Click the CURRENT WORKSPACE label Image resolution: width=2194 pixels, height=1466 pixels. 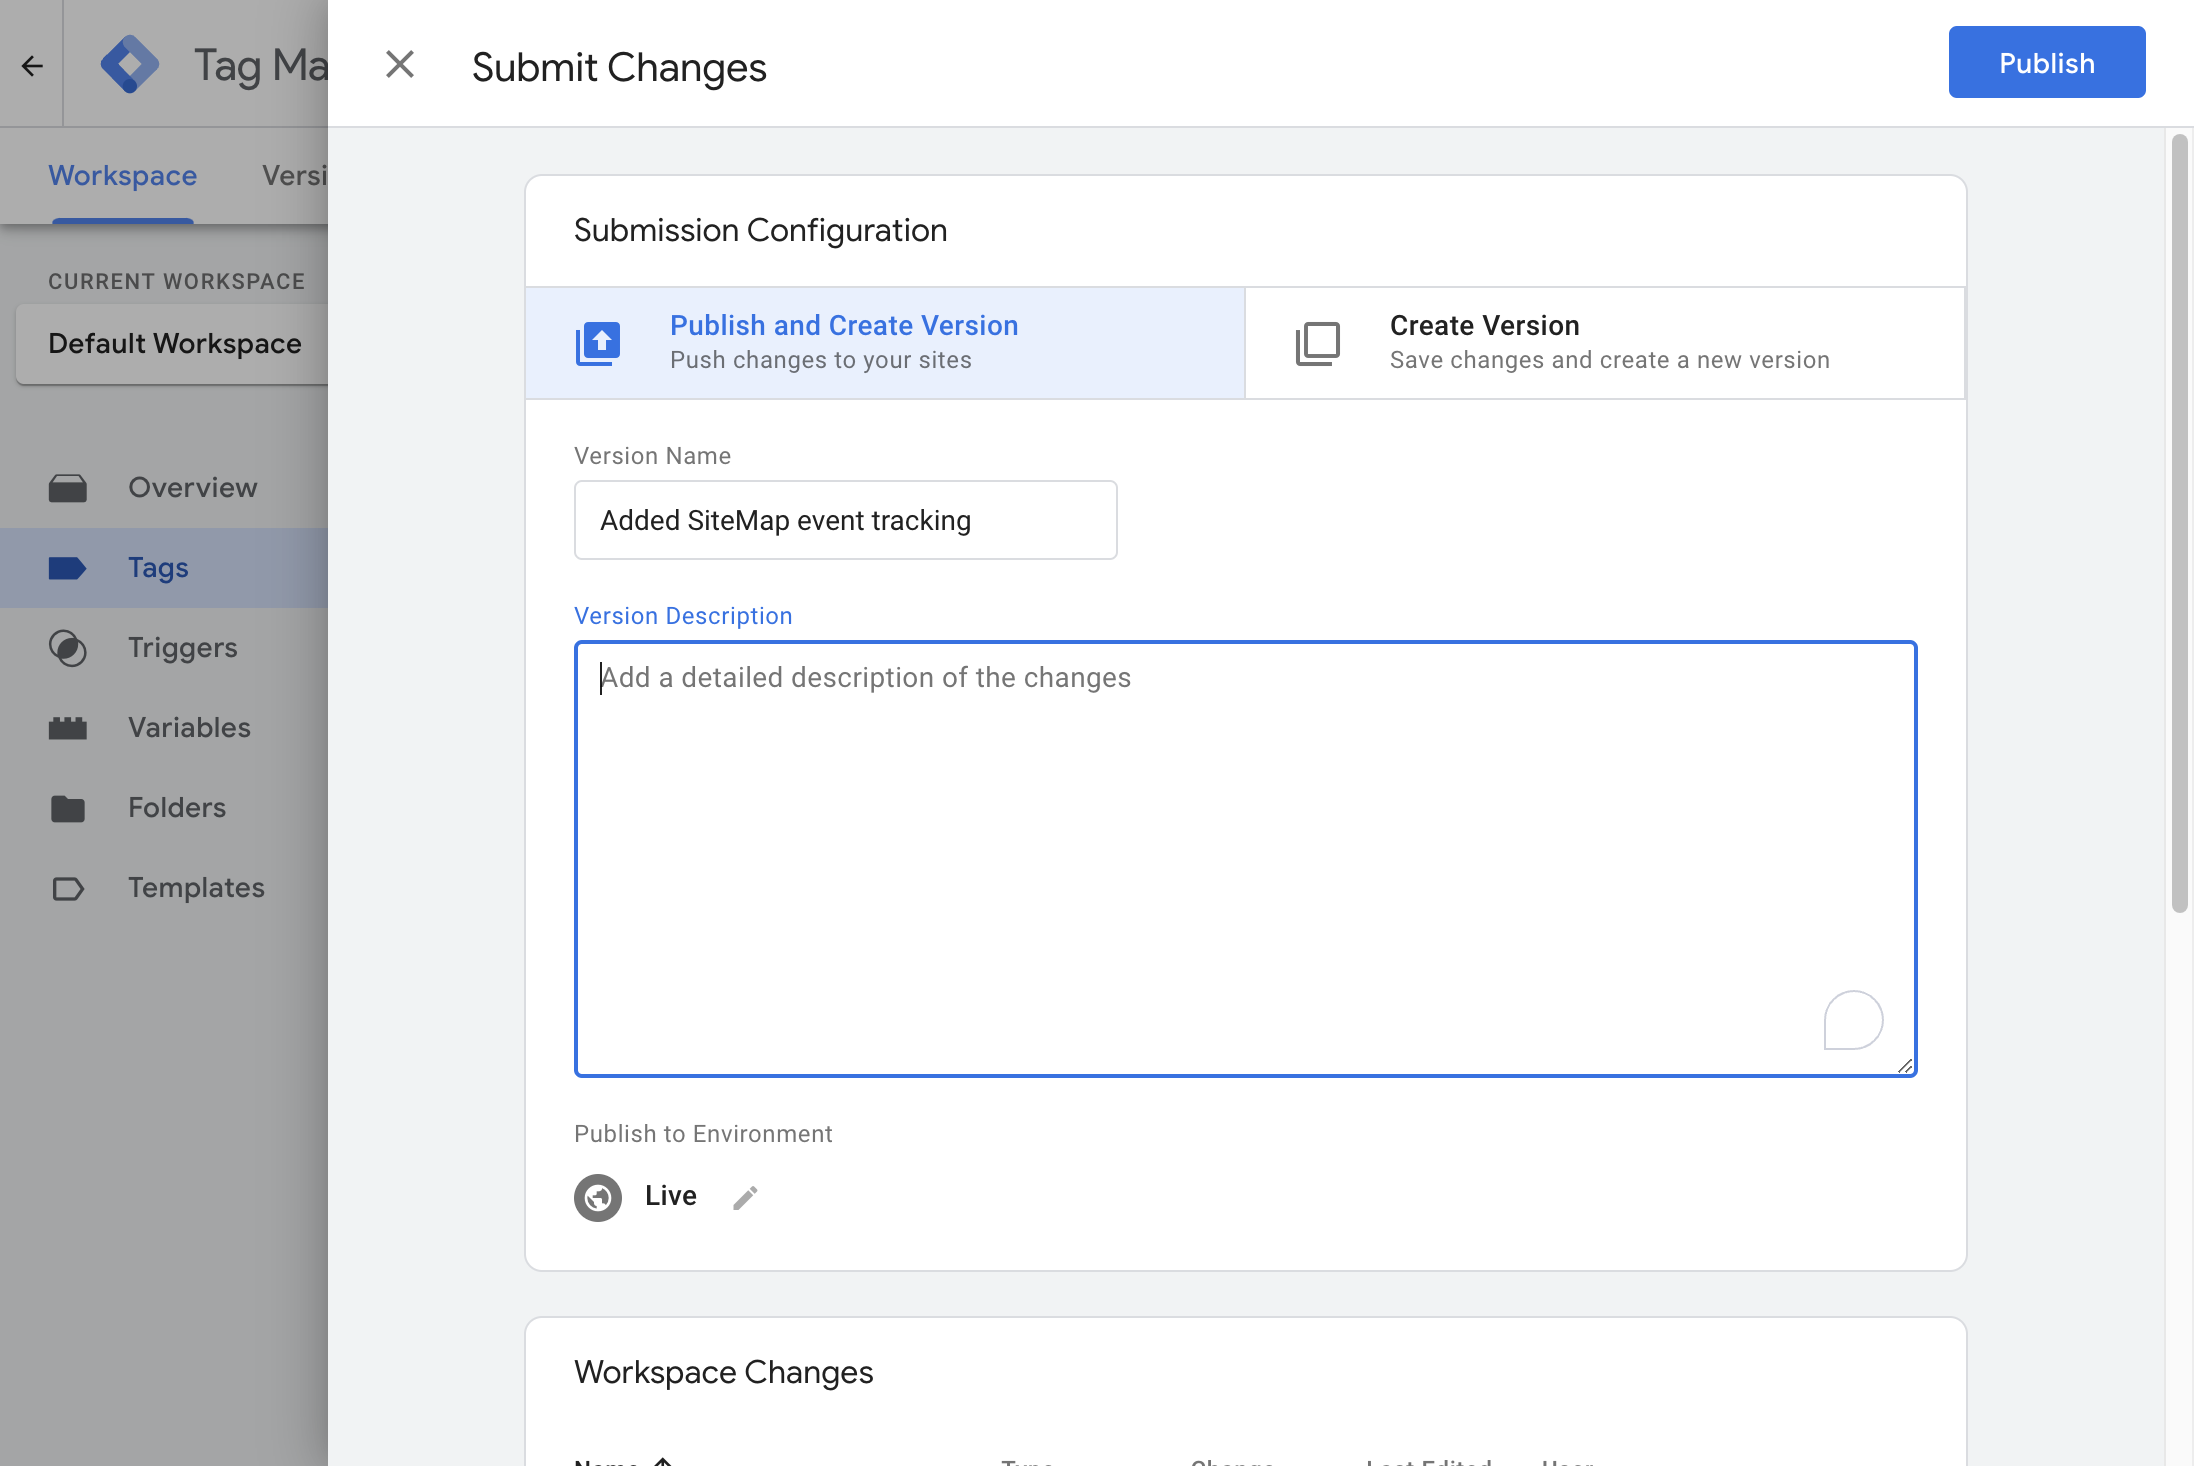(x=176, y=282)
